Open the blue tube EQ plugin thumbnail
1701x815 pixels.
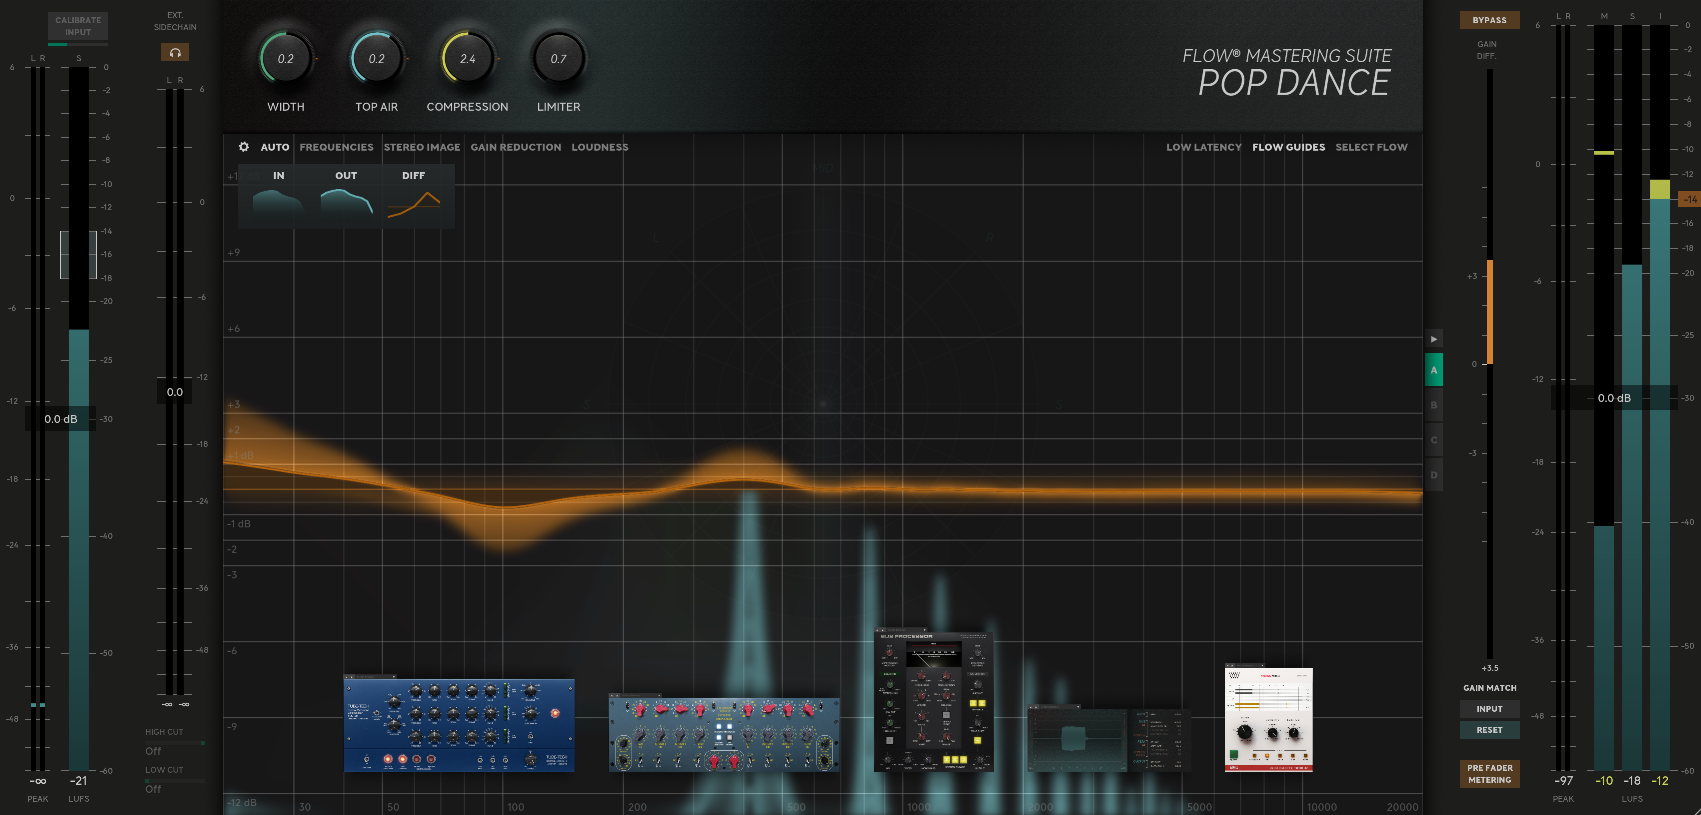[459, 725]
